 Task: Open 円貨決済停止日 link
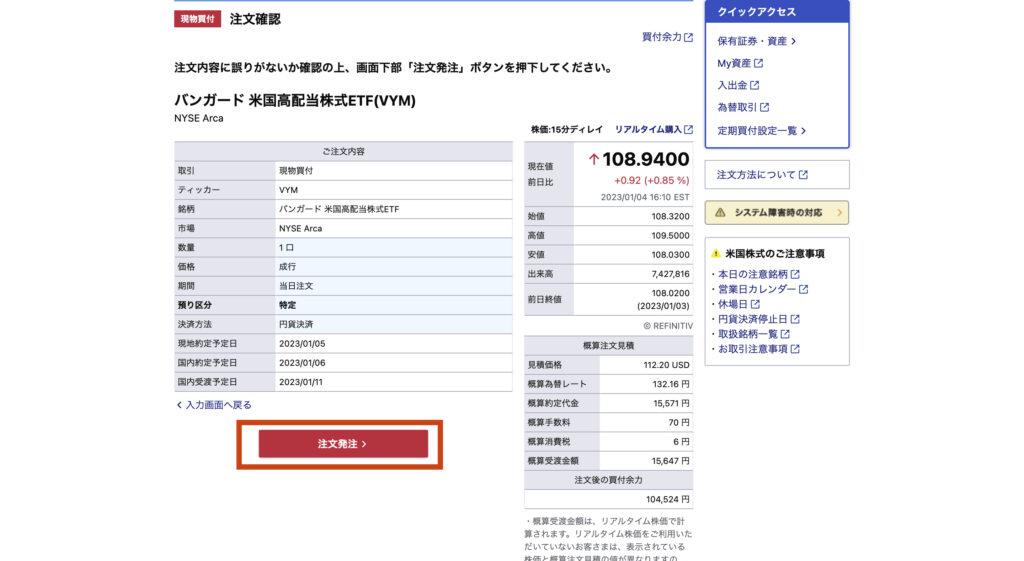pos(752,319)
